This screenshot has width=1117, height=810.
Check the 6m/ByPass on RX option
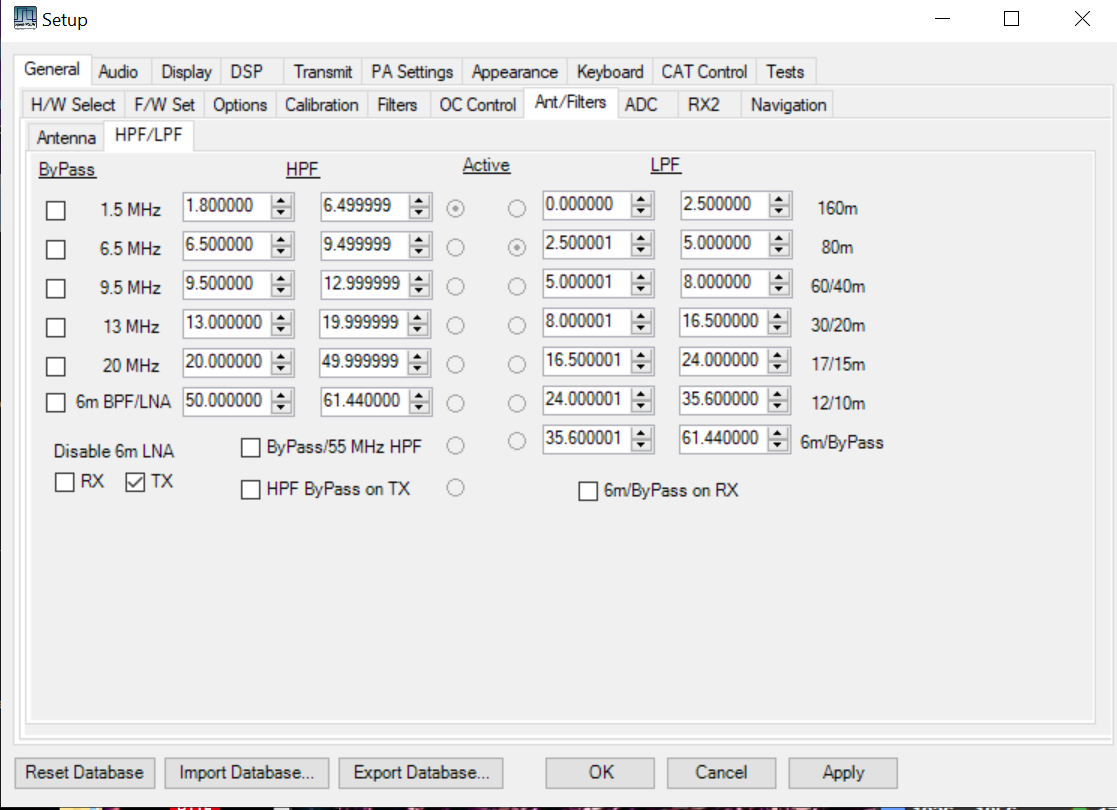click(x=589, y=491)
